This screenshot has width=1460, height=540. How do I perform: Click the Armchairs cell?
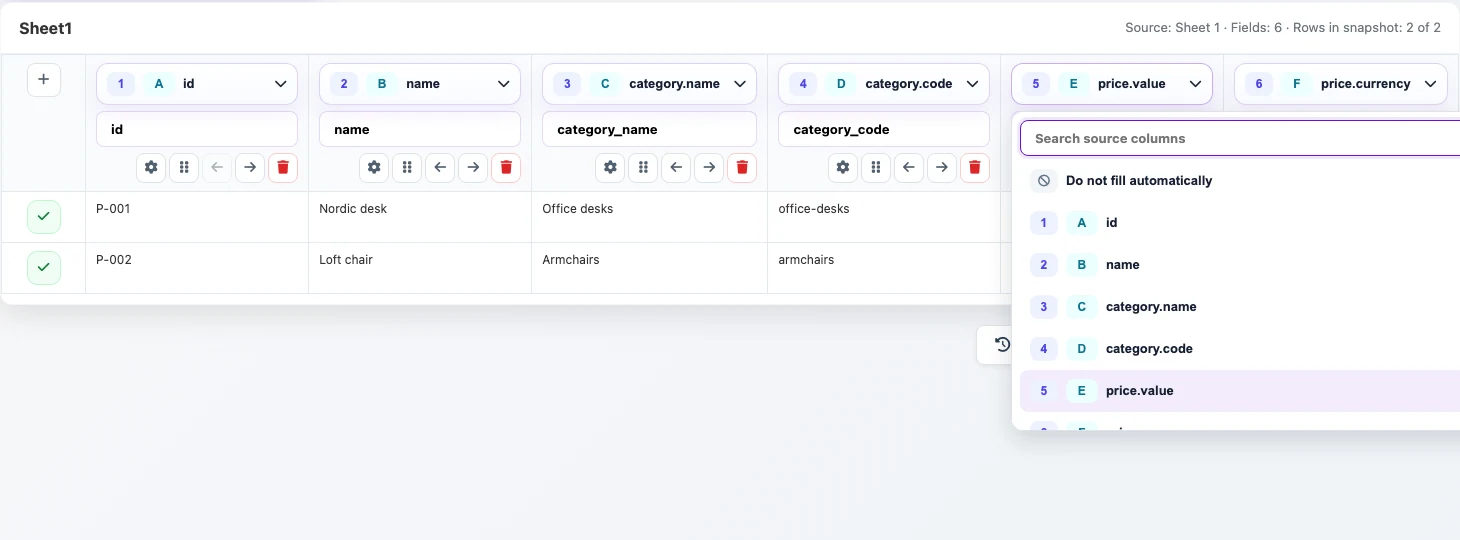[x=649, y=268]
